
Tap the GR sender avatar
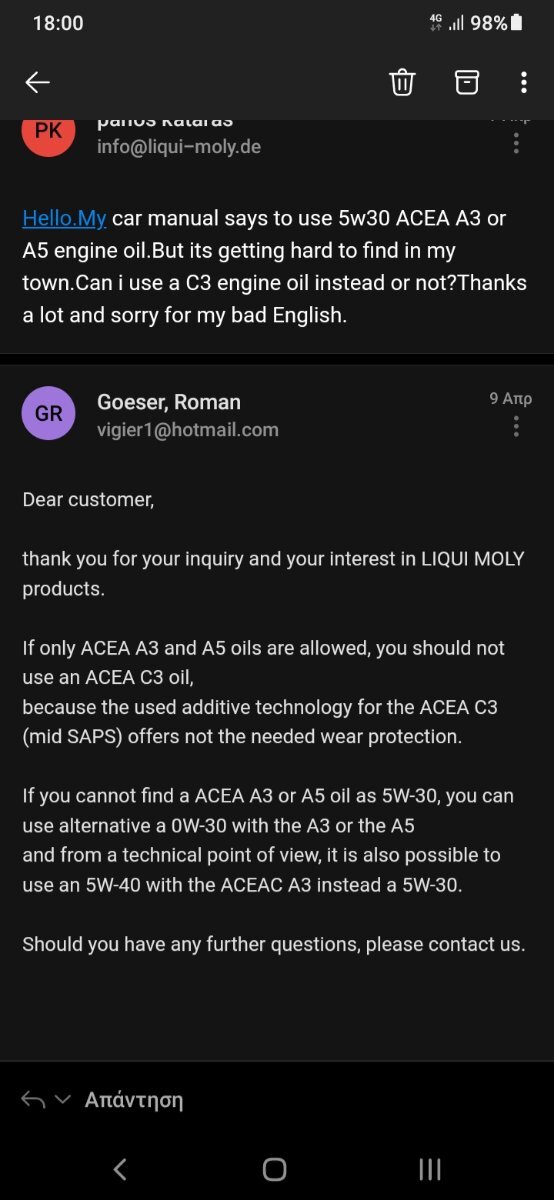point(48,413)
